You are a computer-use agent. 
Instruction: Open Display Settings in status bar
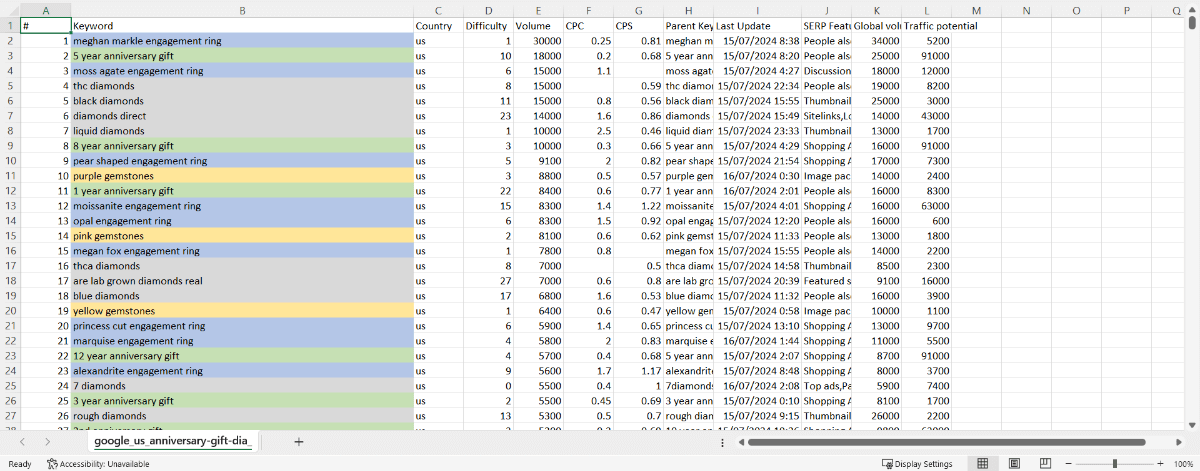click(x=916, y=464)
